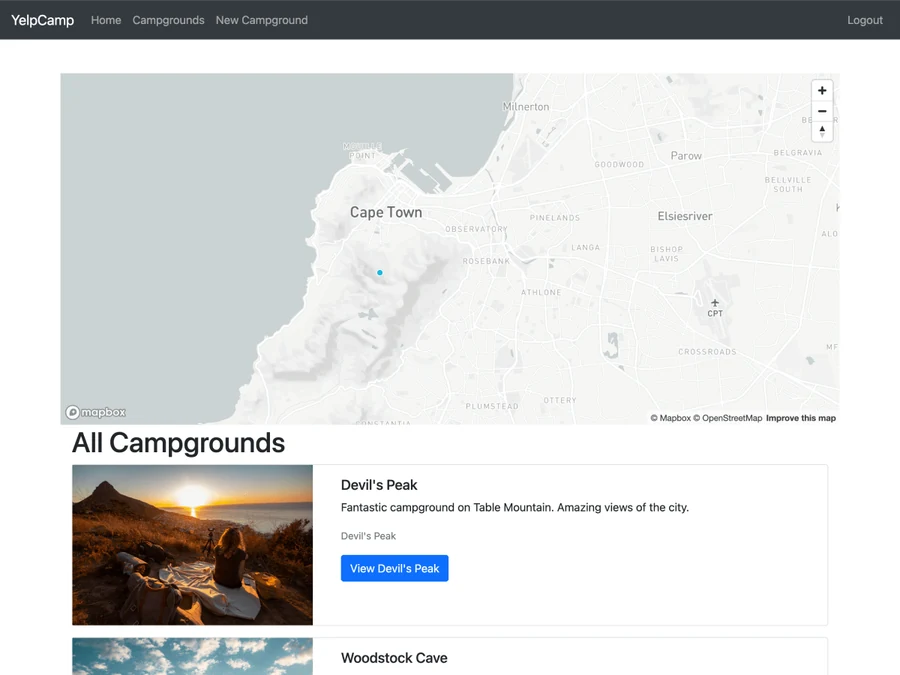
Task: Click the Devil's Peak sunset thumbnail
Action: [192, 545]
